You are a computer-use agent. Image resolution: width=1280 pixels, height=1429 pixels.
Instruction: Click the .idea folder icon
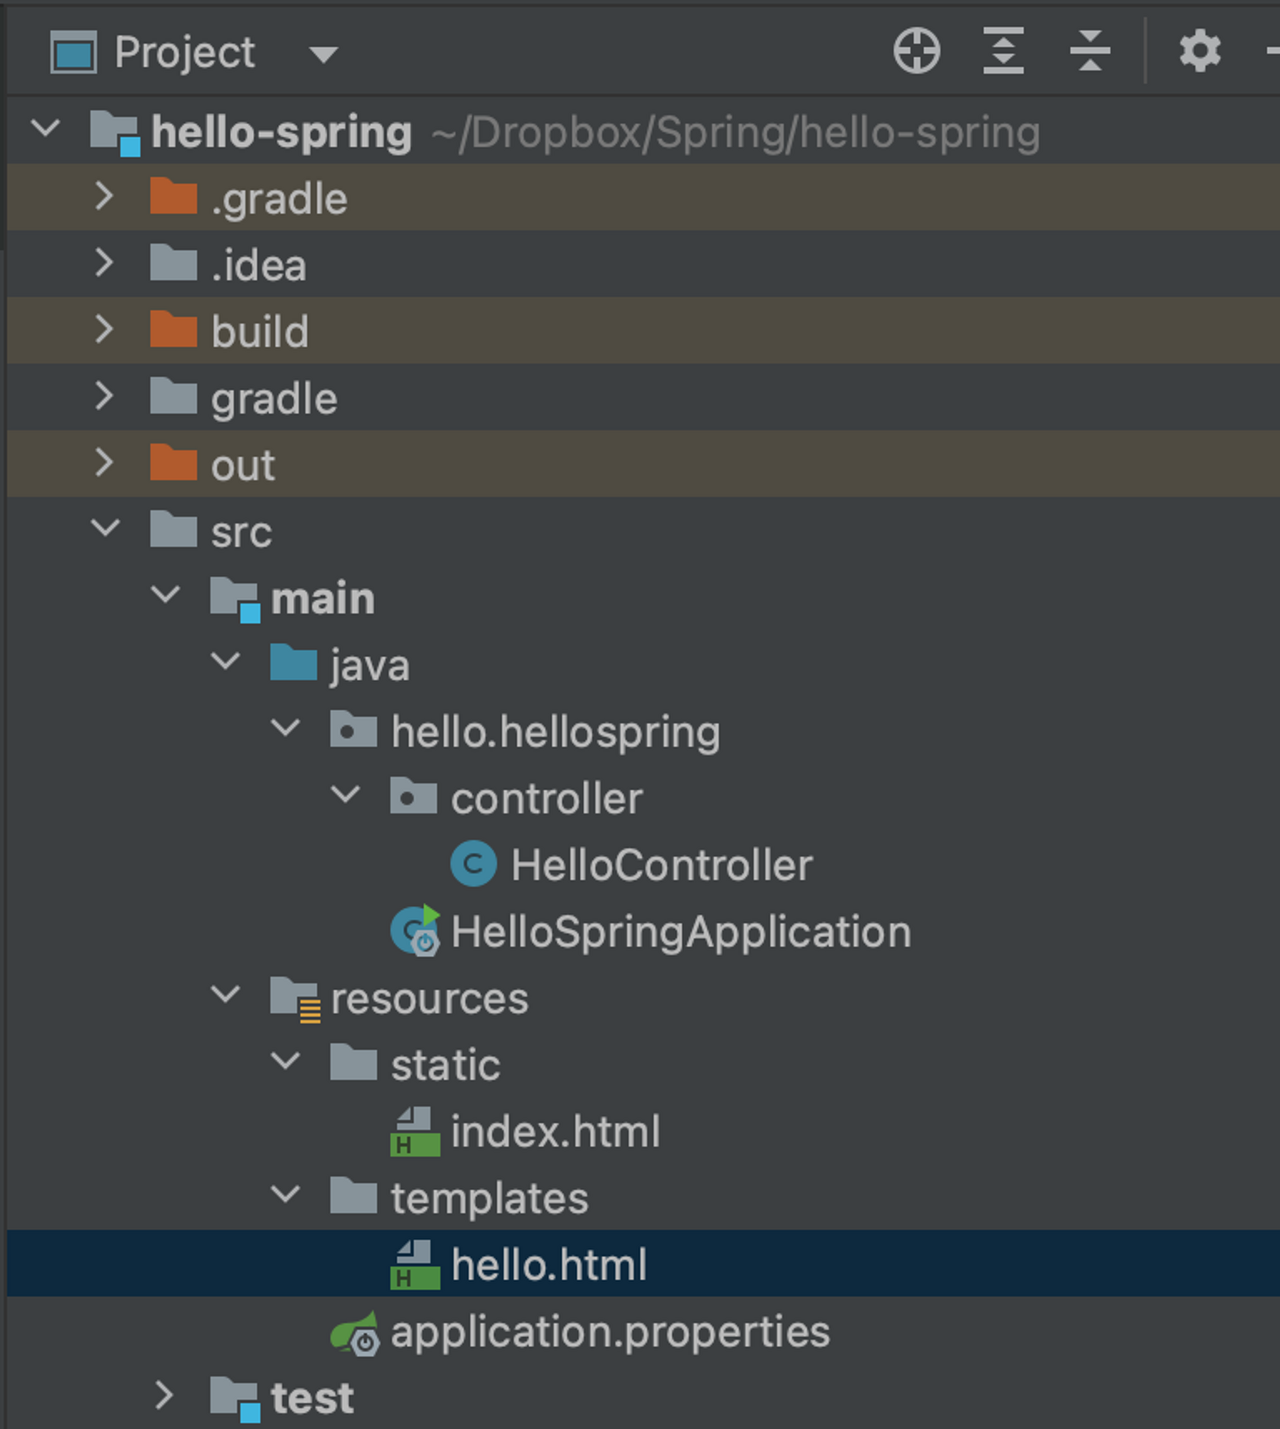click(x=173, y=263)
